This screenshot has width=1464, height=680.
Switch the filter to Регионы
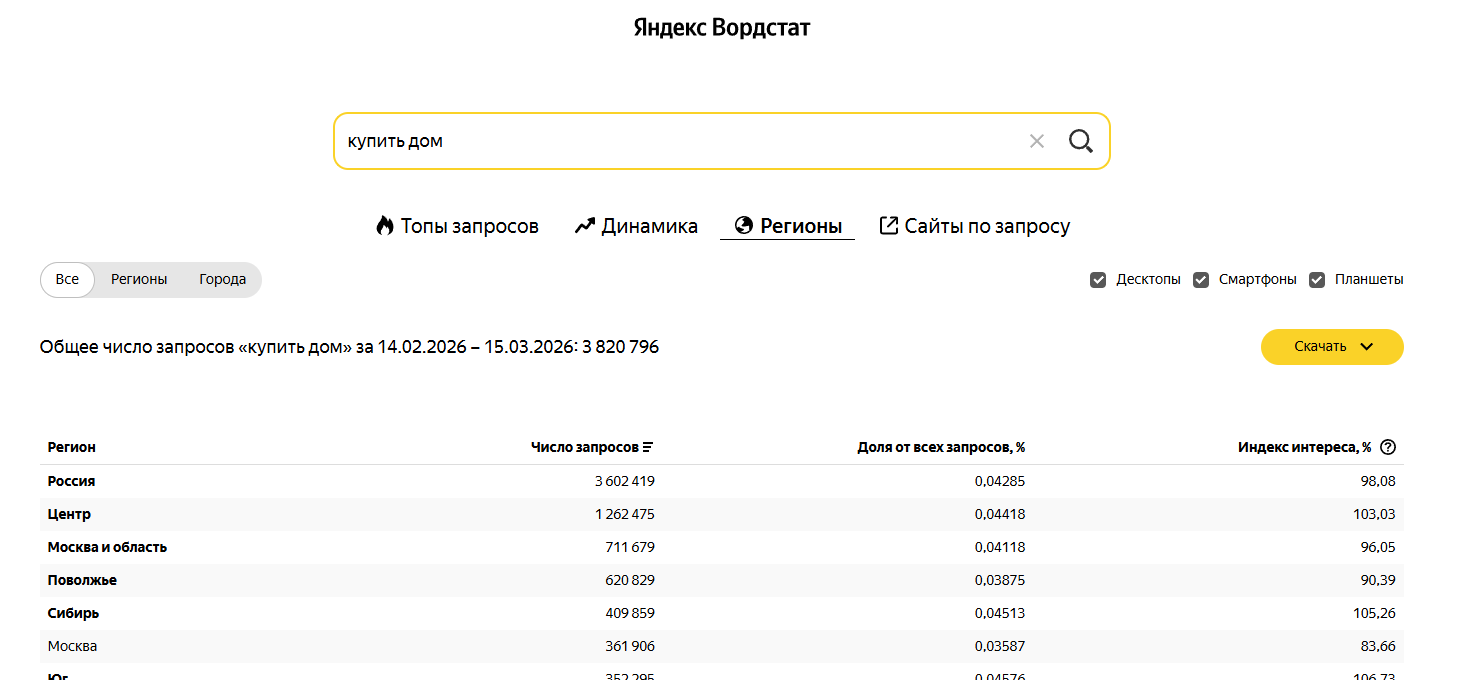coord(139,280)
